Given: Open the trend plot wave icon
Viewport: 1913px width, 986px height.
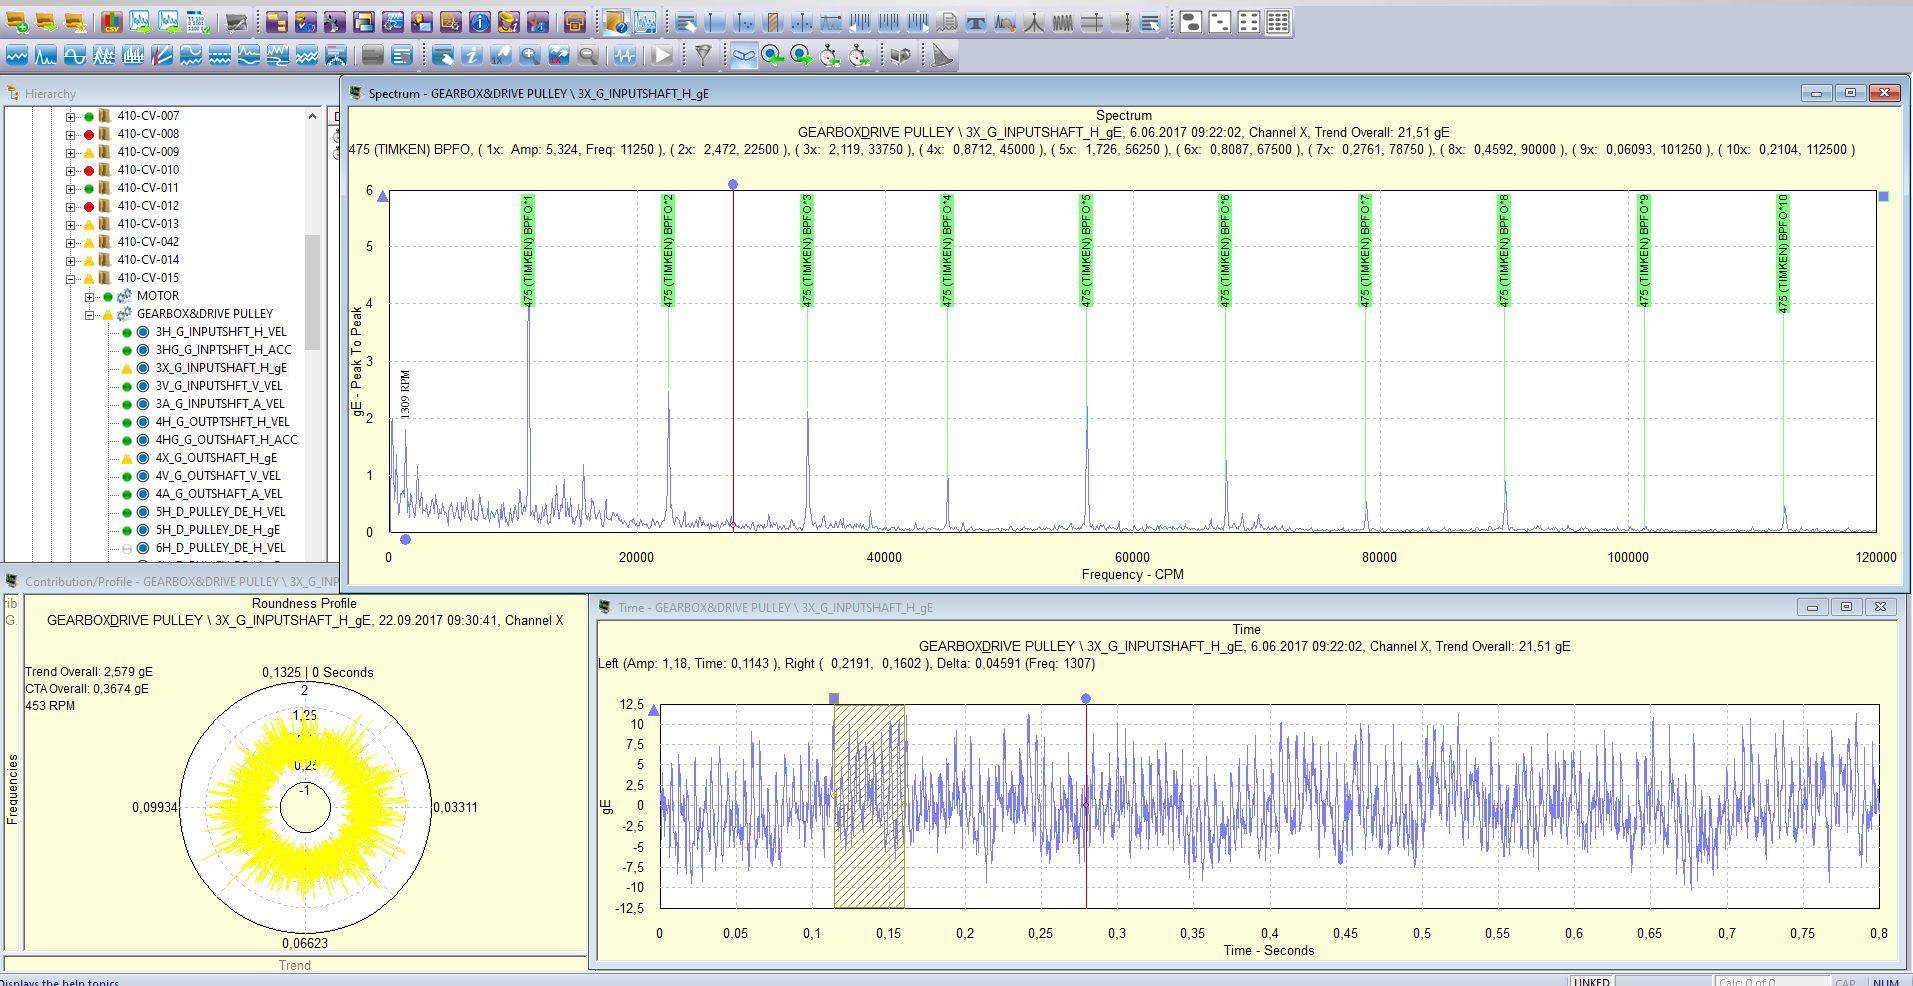Looking at the screenshot, I should (17, 55).
